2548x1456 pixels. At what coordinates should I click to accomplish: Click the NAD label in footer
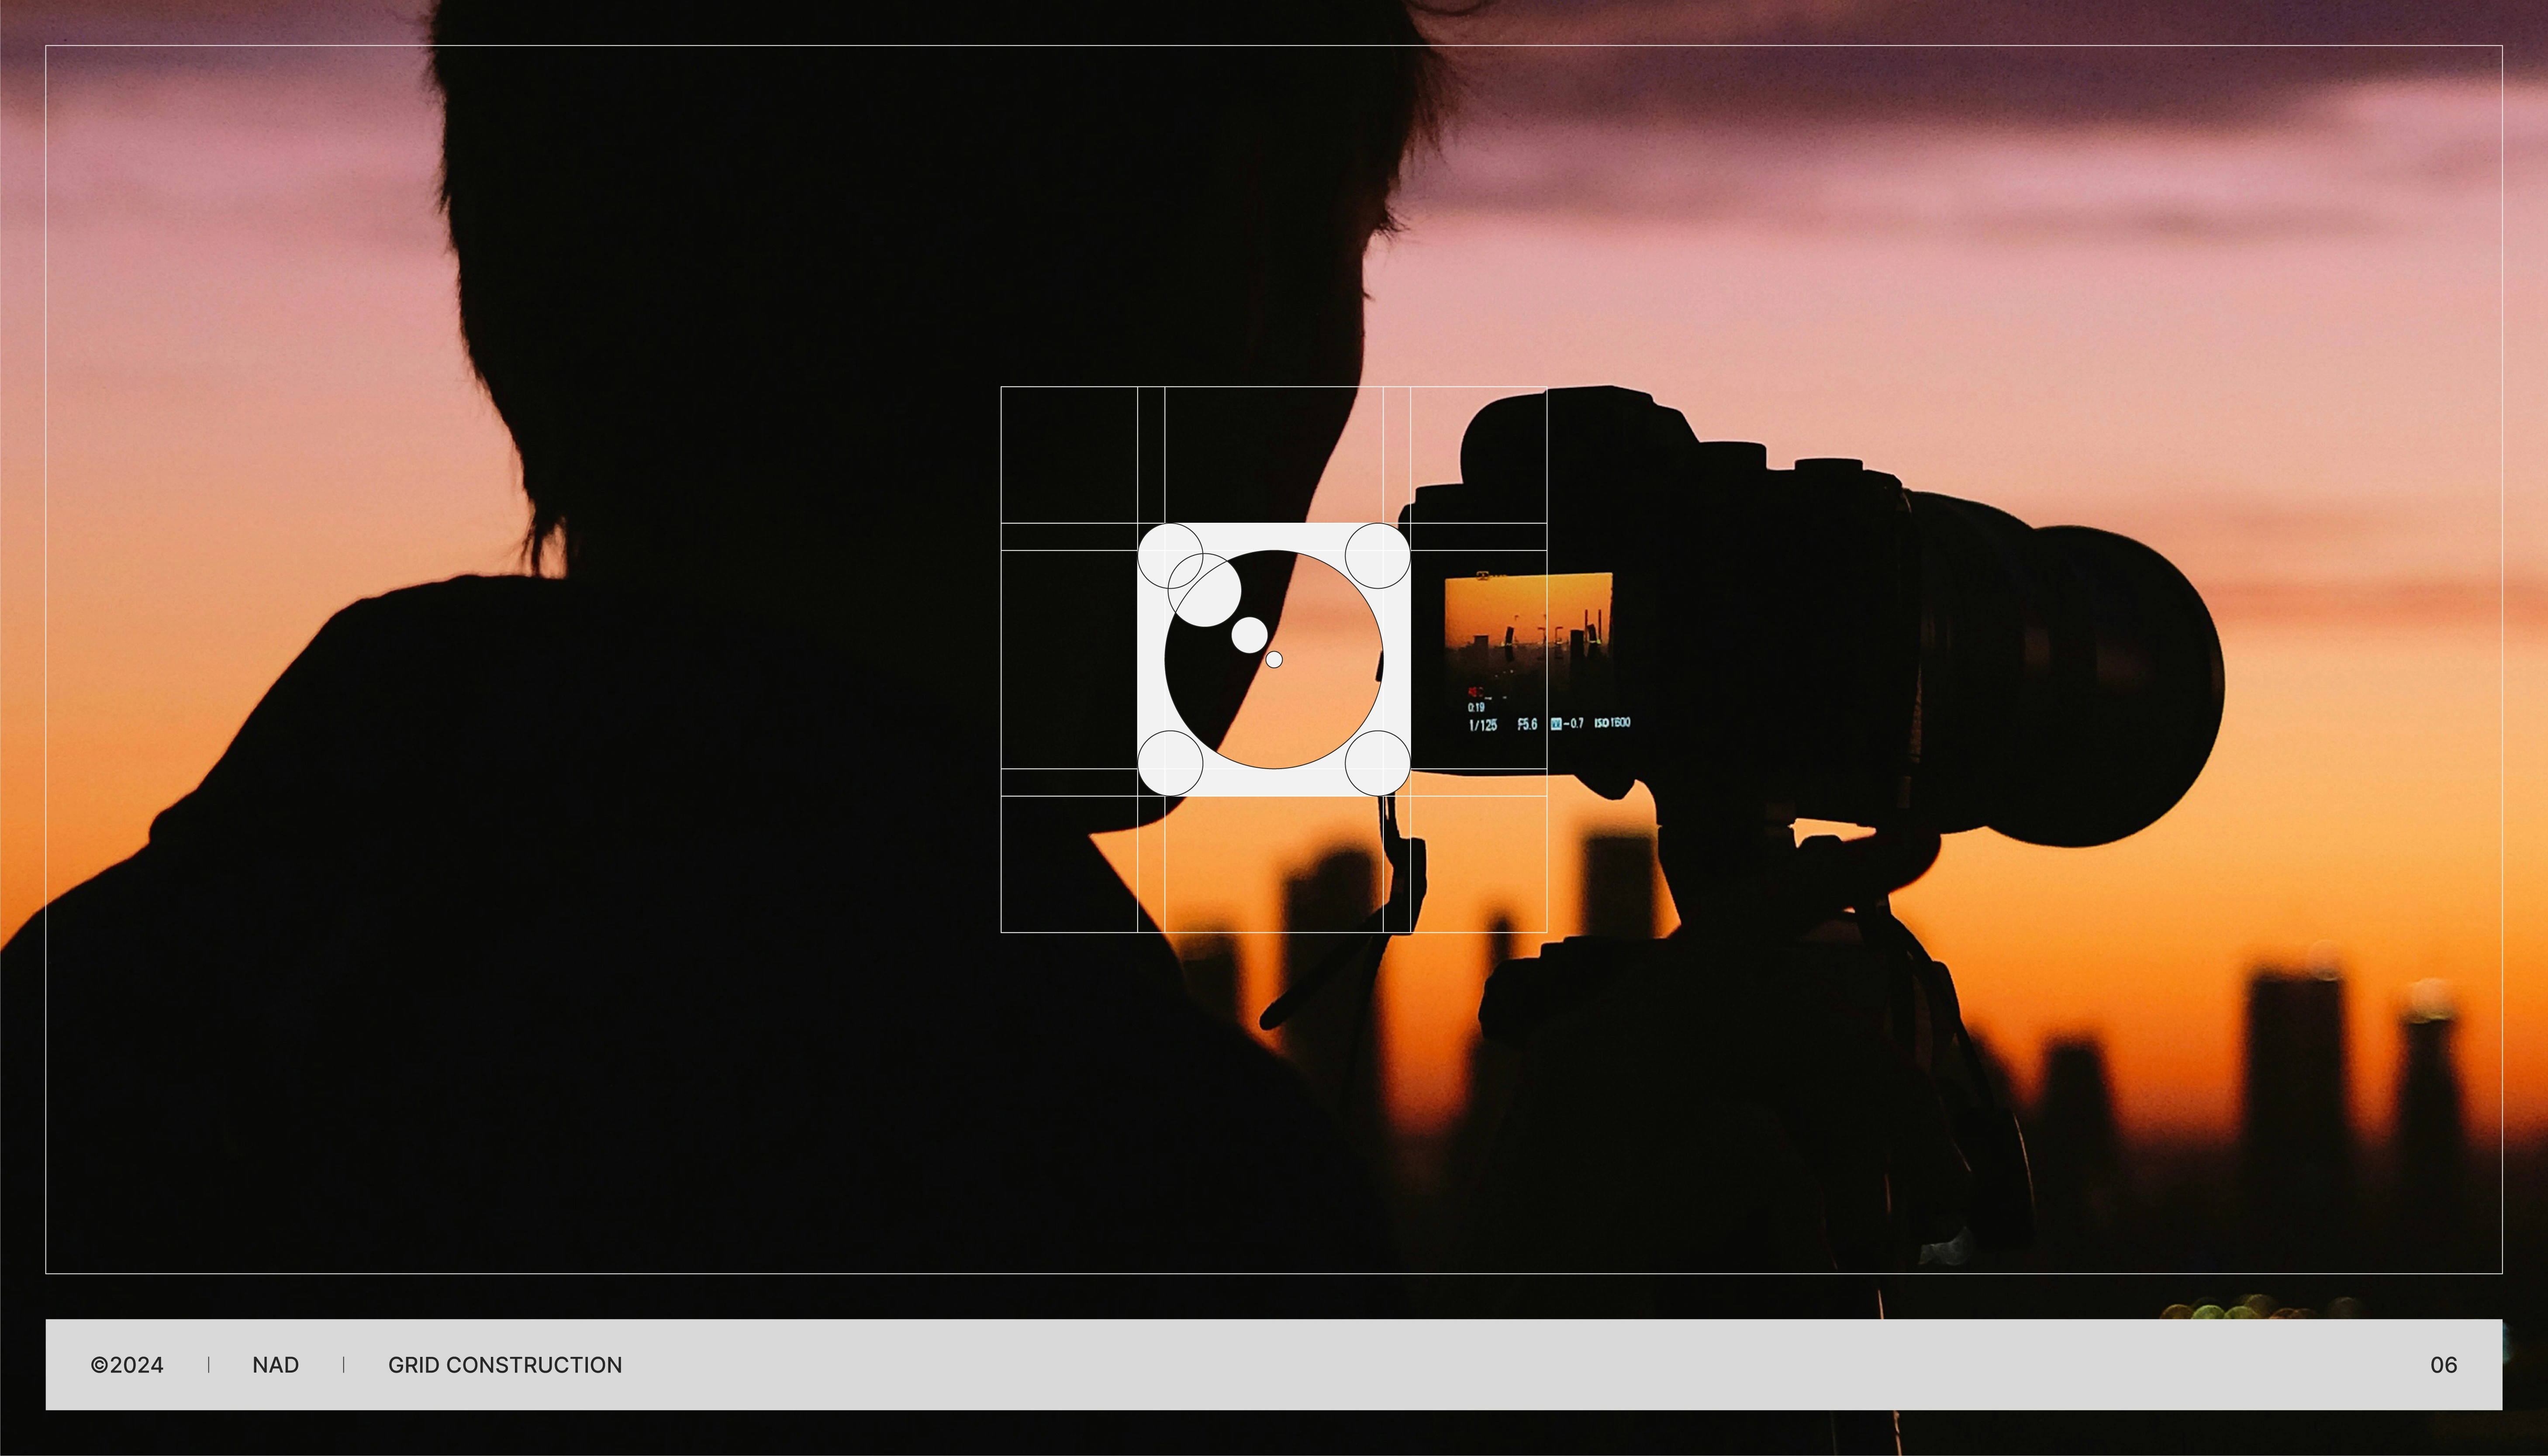tap(275, 1365)
